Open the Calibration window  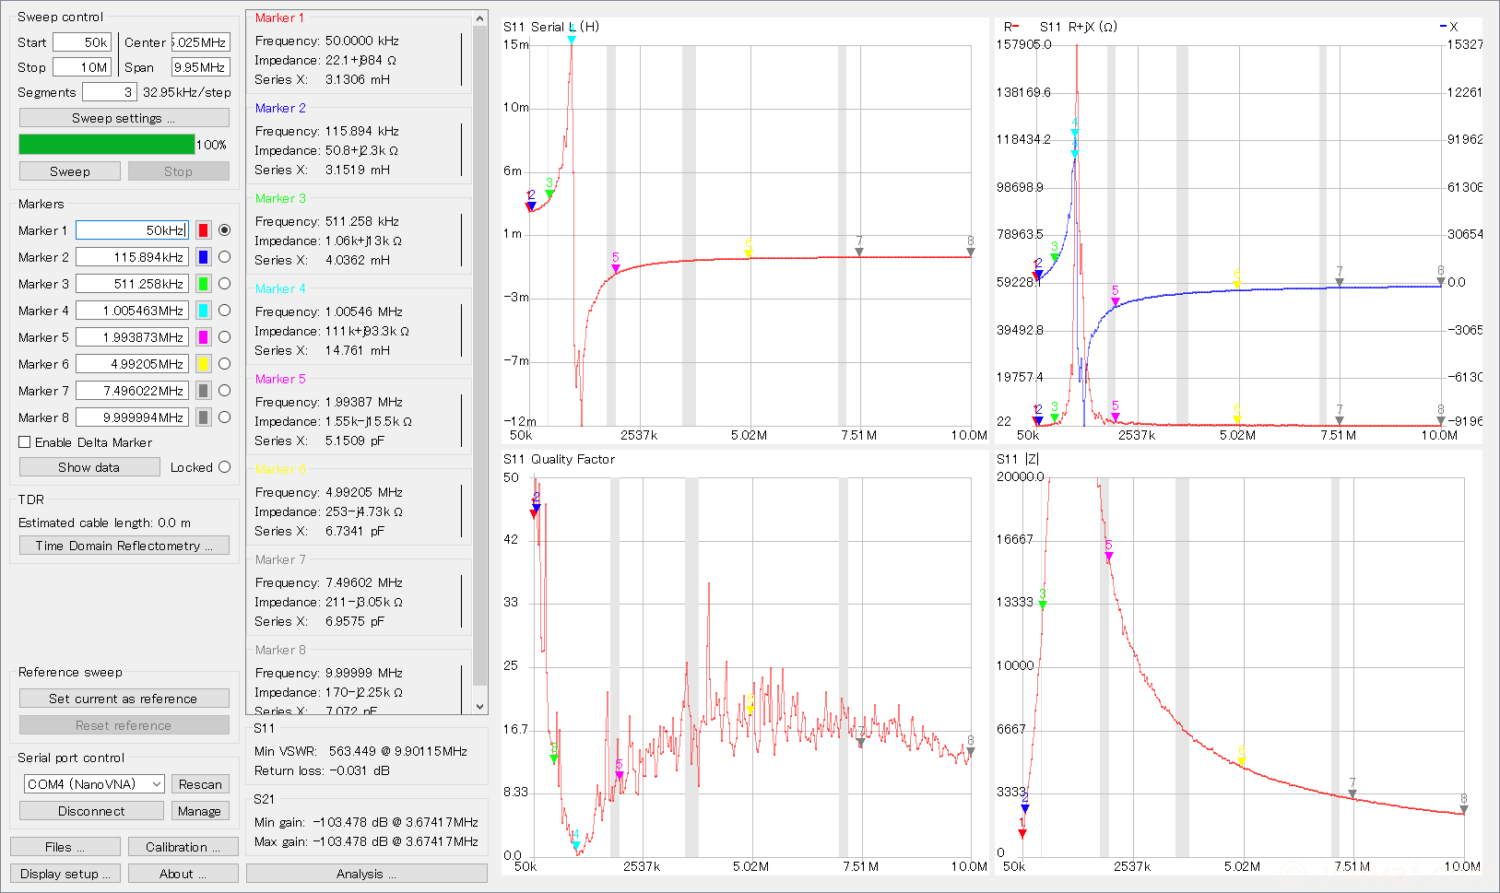pyautogui.click(x=183, y=847)
